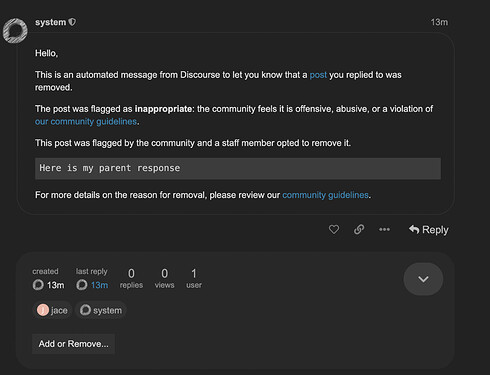Like this post with the heart icon
Screen dimensions: 490x375
pyautogui.click(x=334, y=229)
